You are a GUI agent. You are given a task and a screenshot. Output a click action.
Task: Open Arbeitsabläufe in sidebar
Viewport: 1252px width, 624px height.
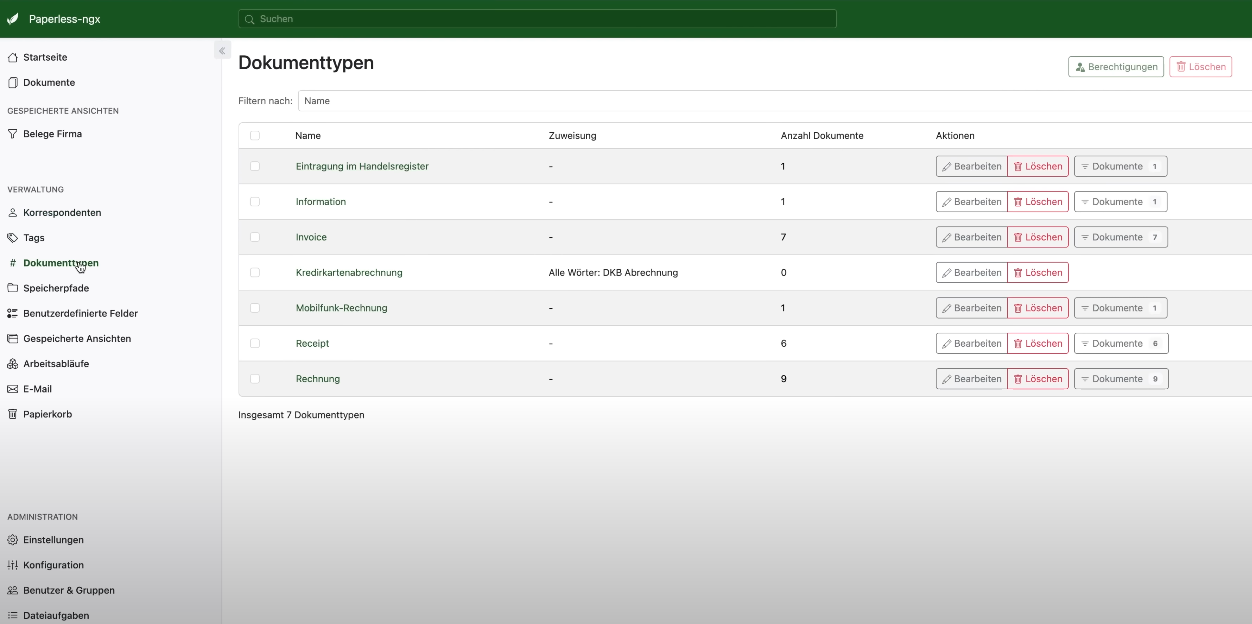(56, 363)
